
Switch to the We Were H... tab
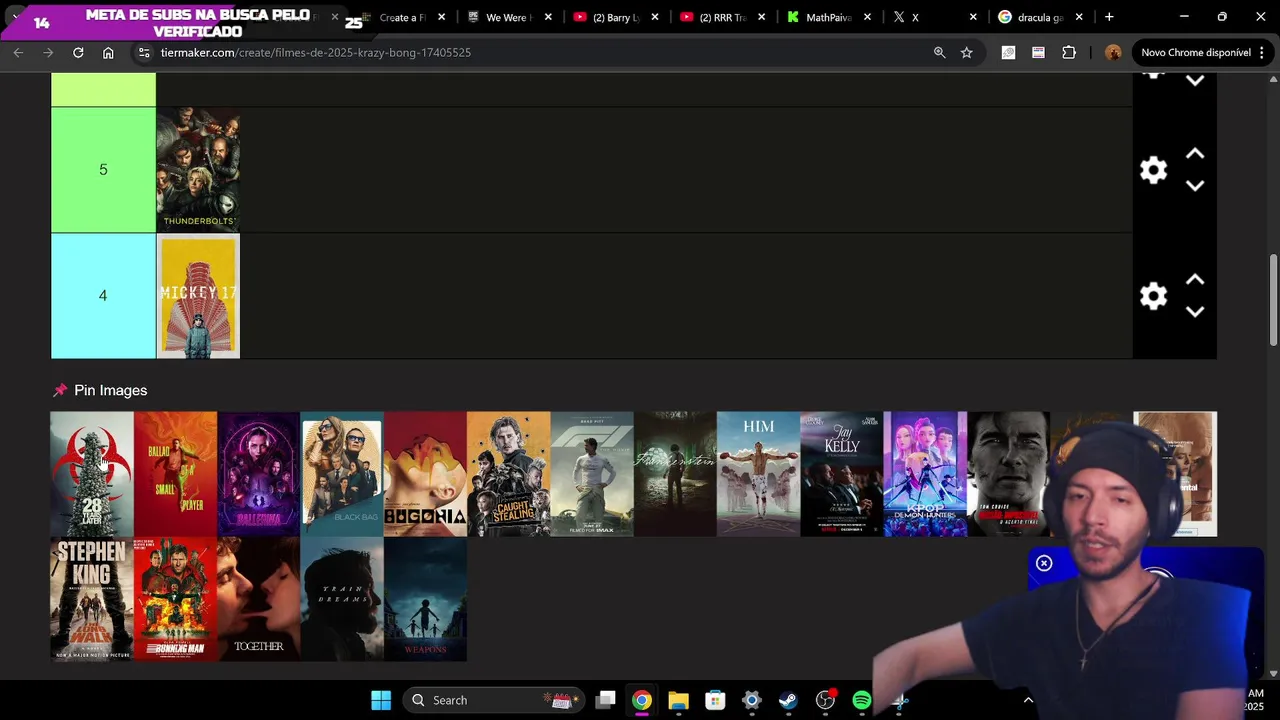(x=510, y=17)
